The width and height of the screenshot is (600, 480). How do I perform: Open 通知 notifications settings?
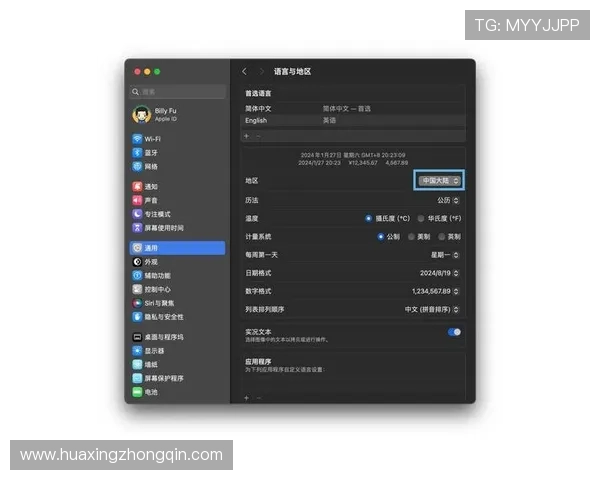(145, 186)
